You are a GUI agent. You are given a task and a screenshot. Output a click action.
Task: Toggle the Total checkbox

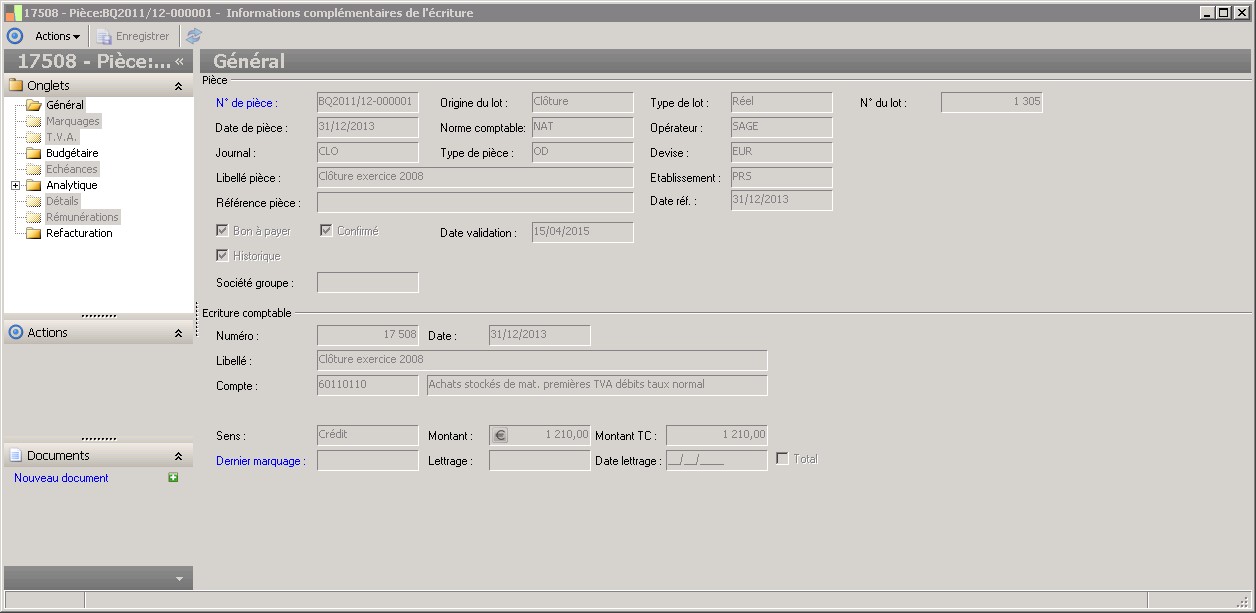point(782,459)
